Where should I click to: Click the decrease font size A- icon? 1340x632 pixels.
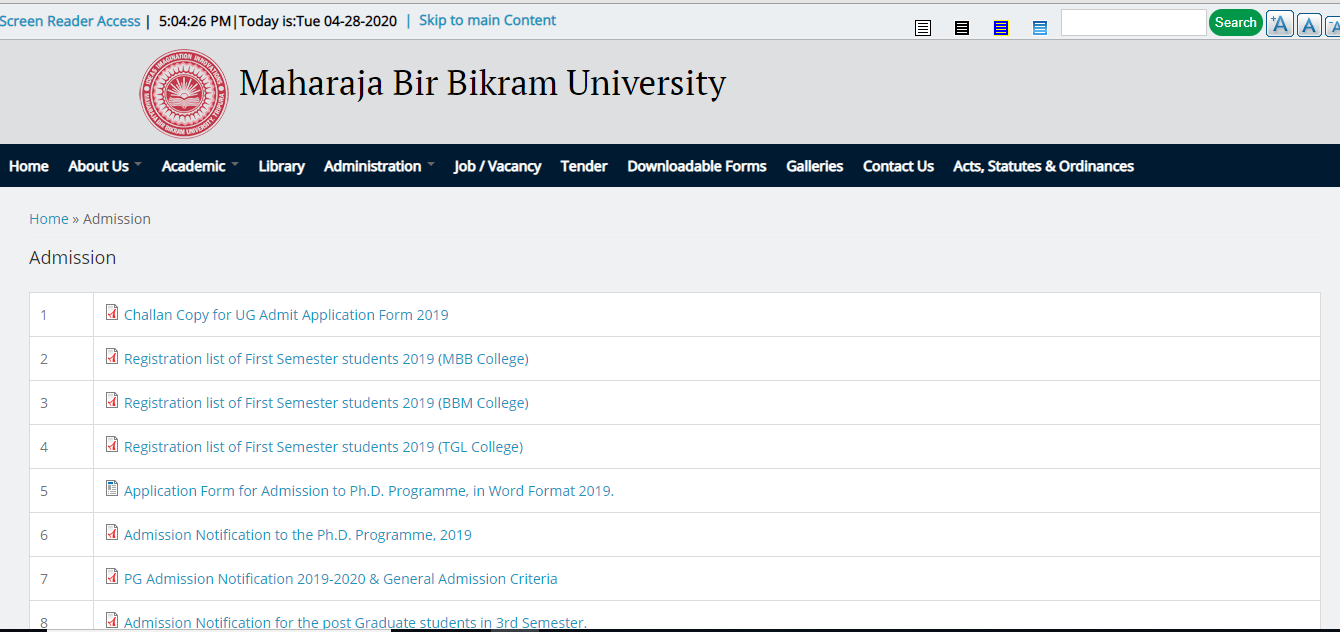pyautogui.click(x=1333, y=24)
